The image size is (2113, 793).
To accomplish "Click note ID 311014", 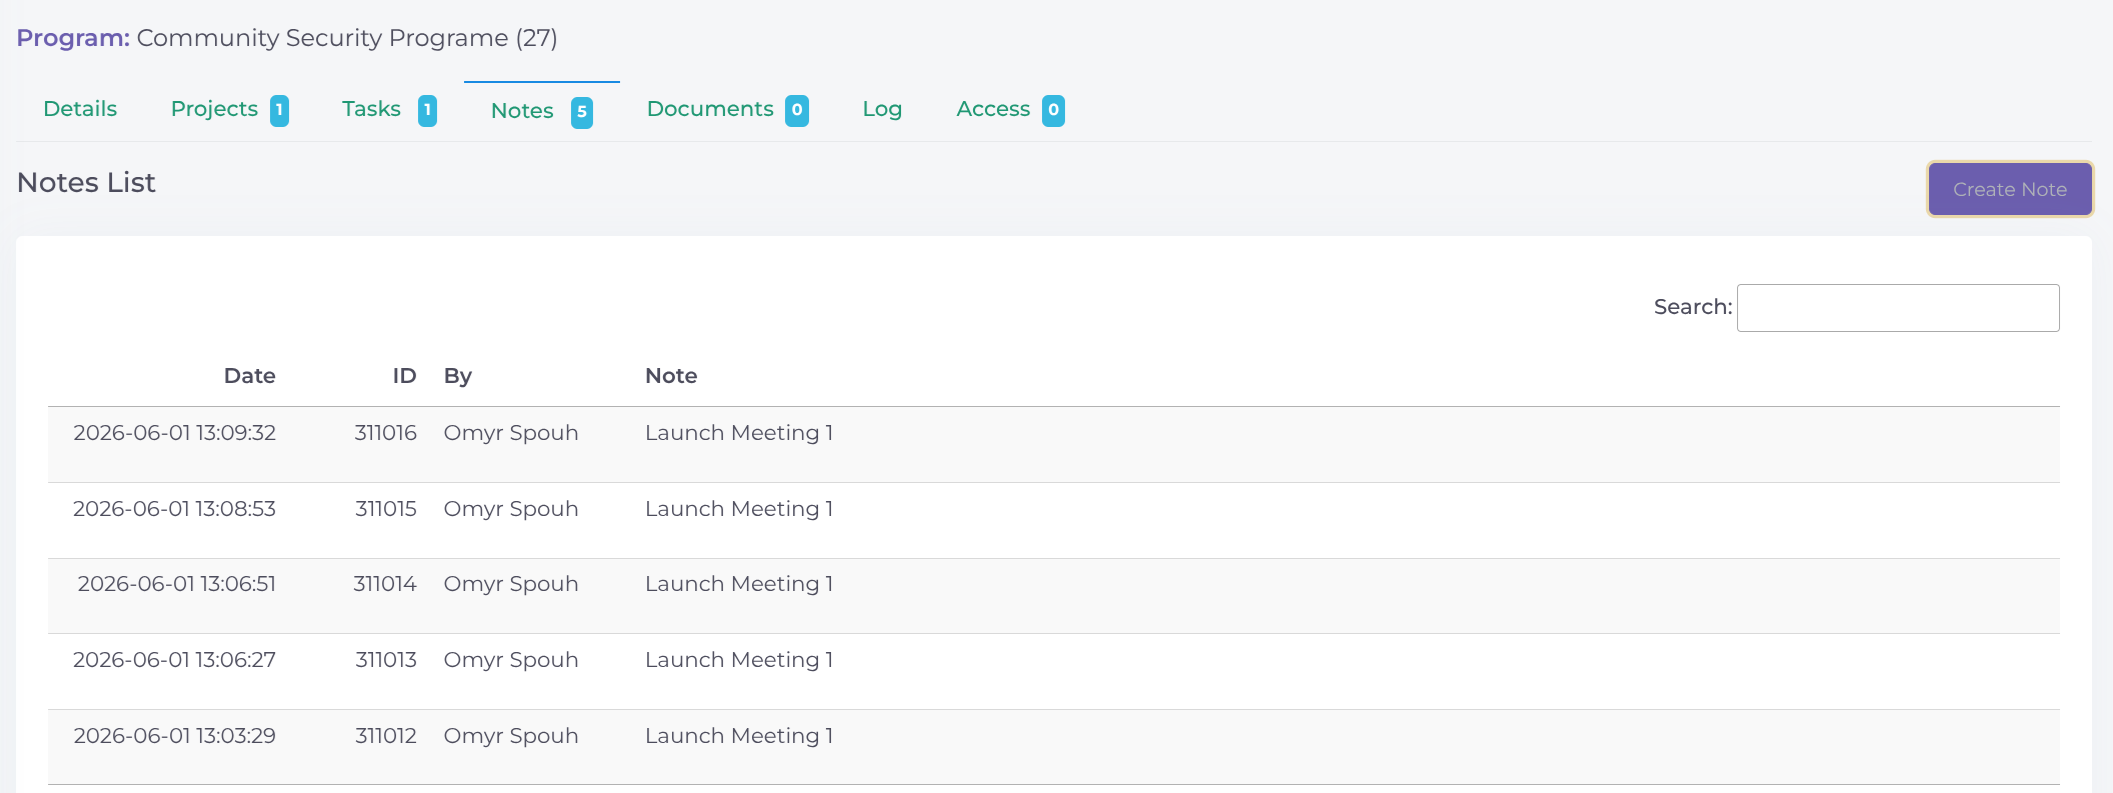I will 385,584.
